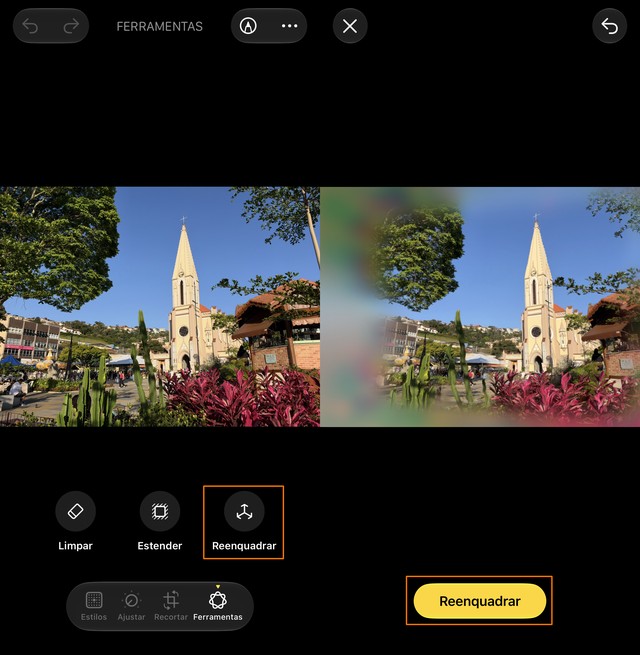Switch to the Ferramentas tab
This screenshot has height=655, width=640.
[x=218, y=606]
